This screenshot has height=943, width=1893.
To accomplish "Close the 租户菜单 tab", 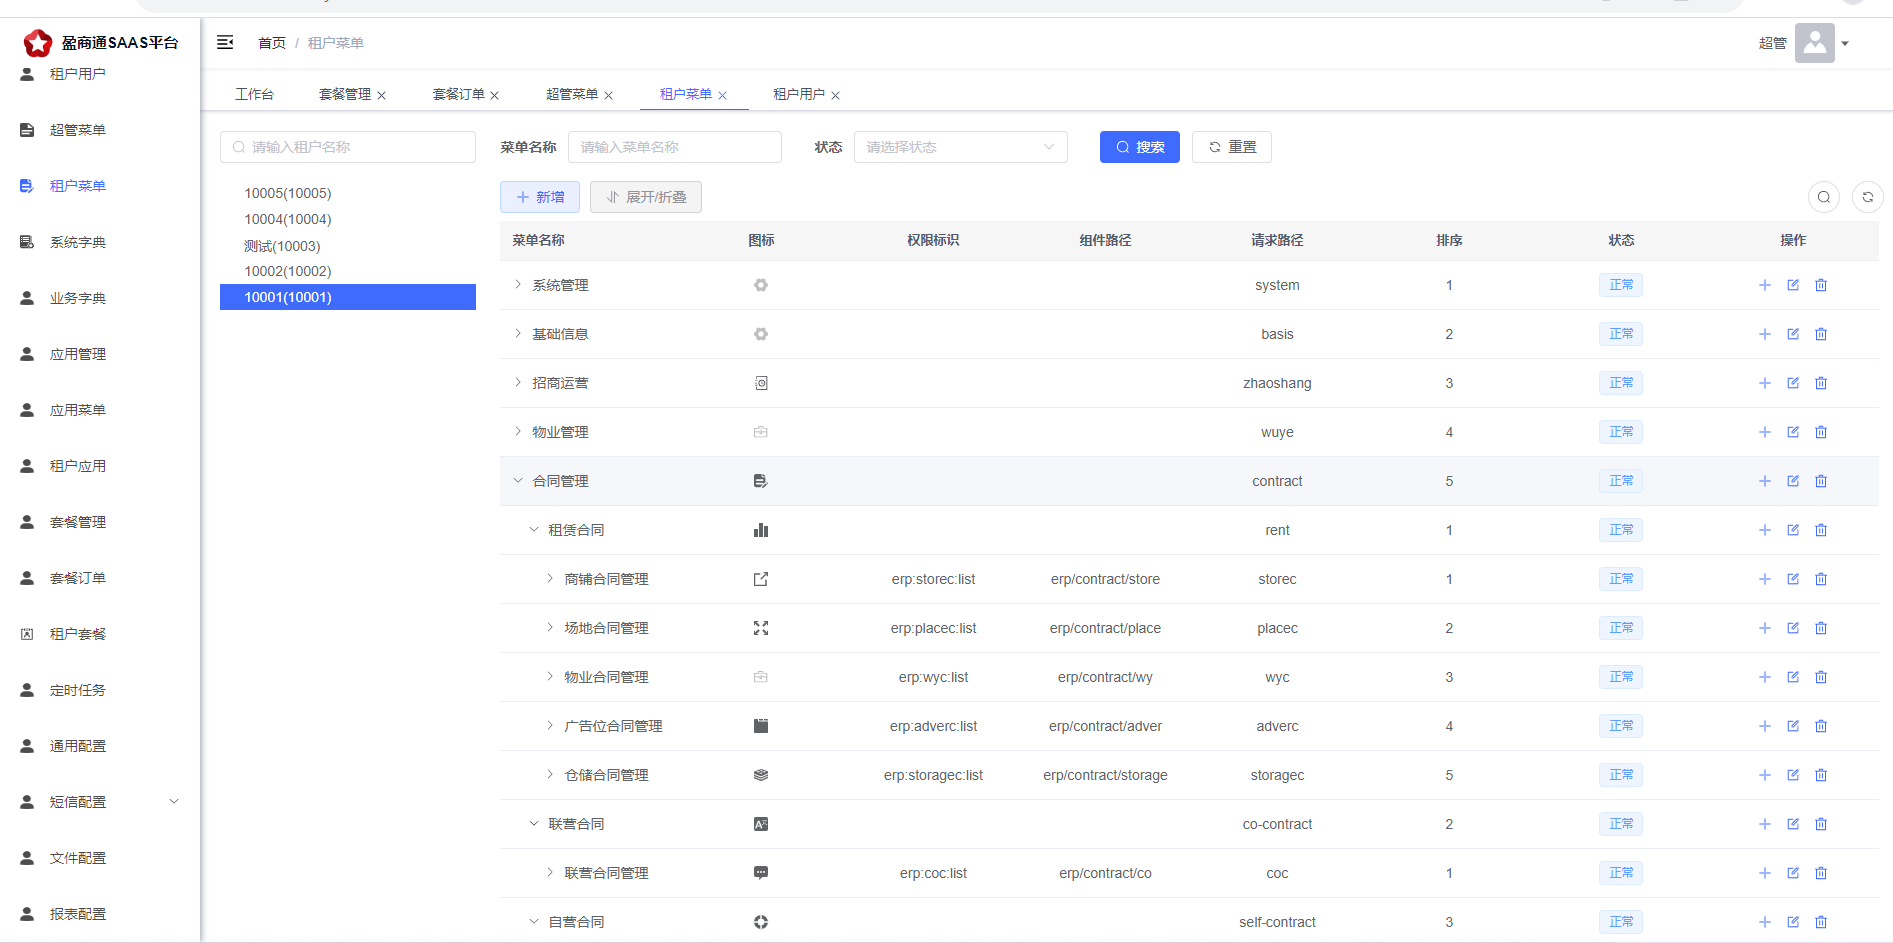I will tap(723, 96).
